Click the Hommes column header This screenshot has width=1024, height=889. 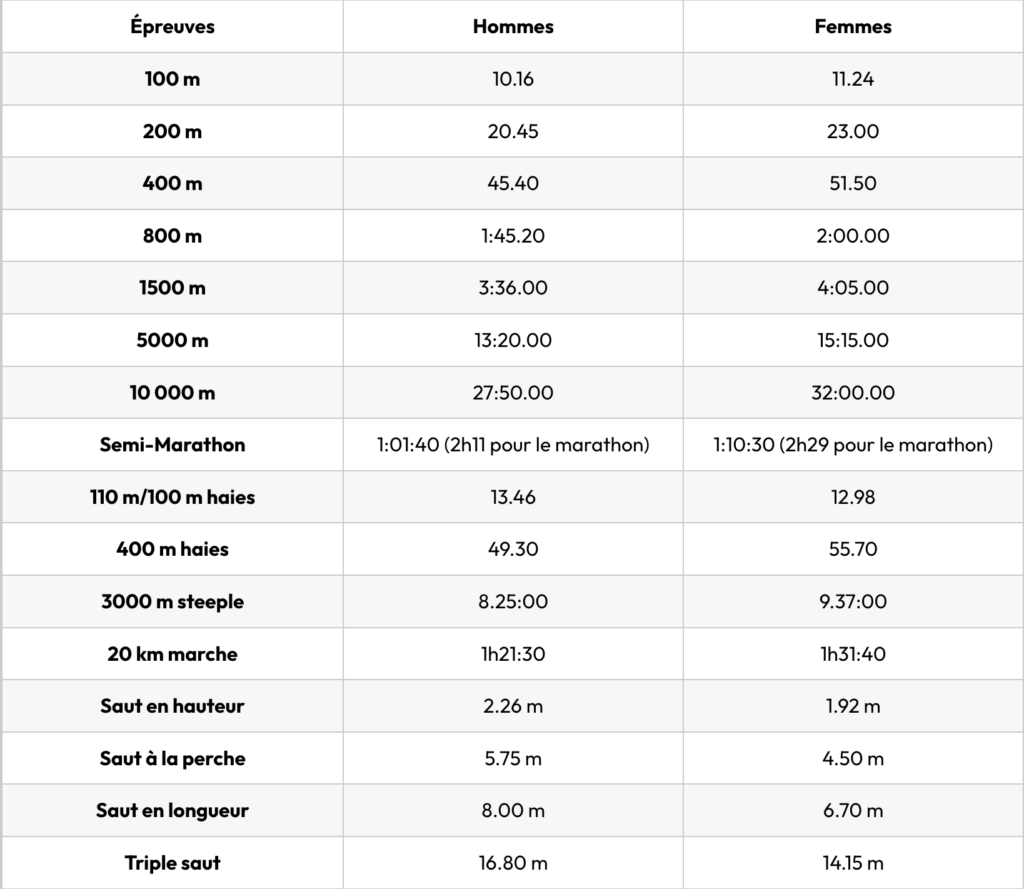tap(513, 27)
